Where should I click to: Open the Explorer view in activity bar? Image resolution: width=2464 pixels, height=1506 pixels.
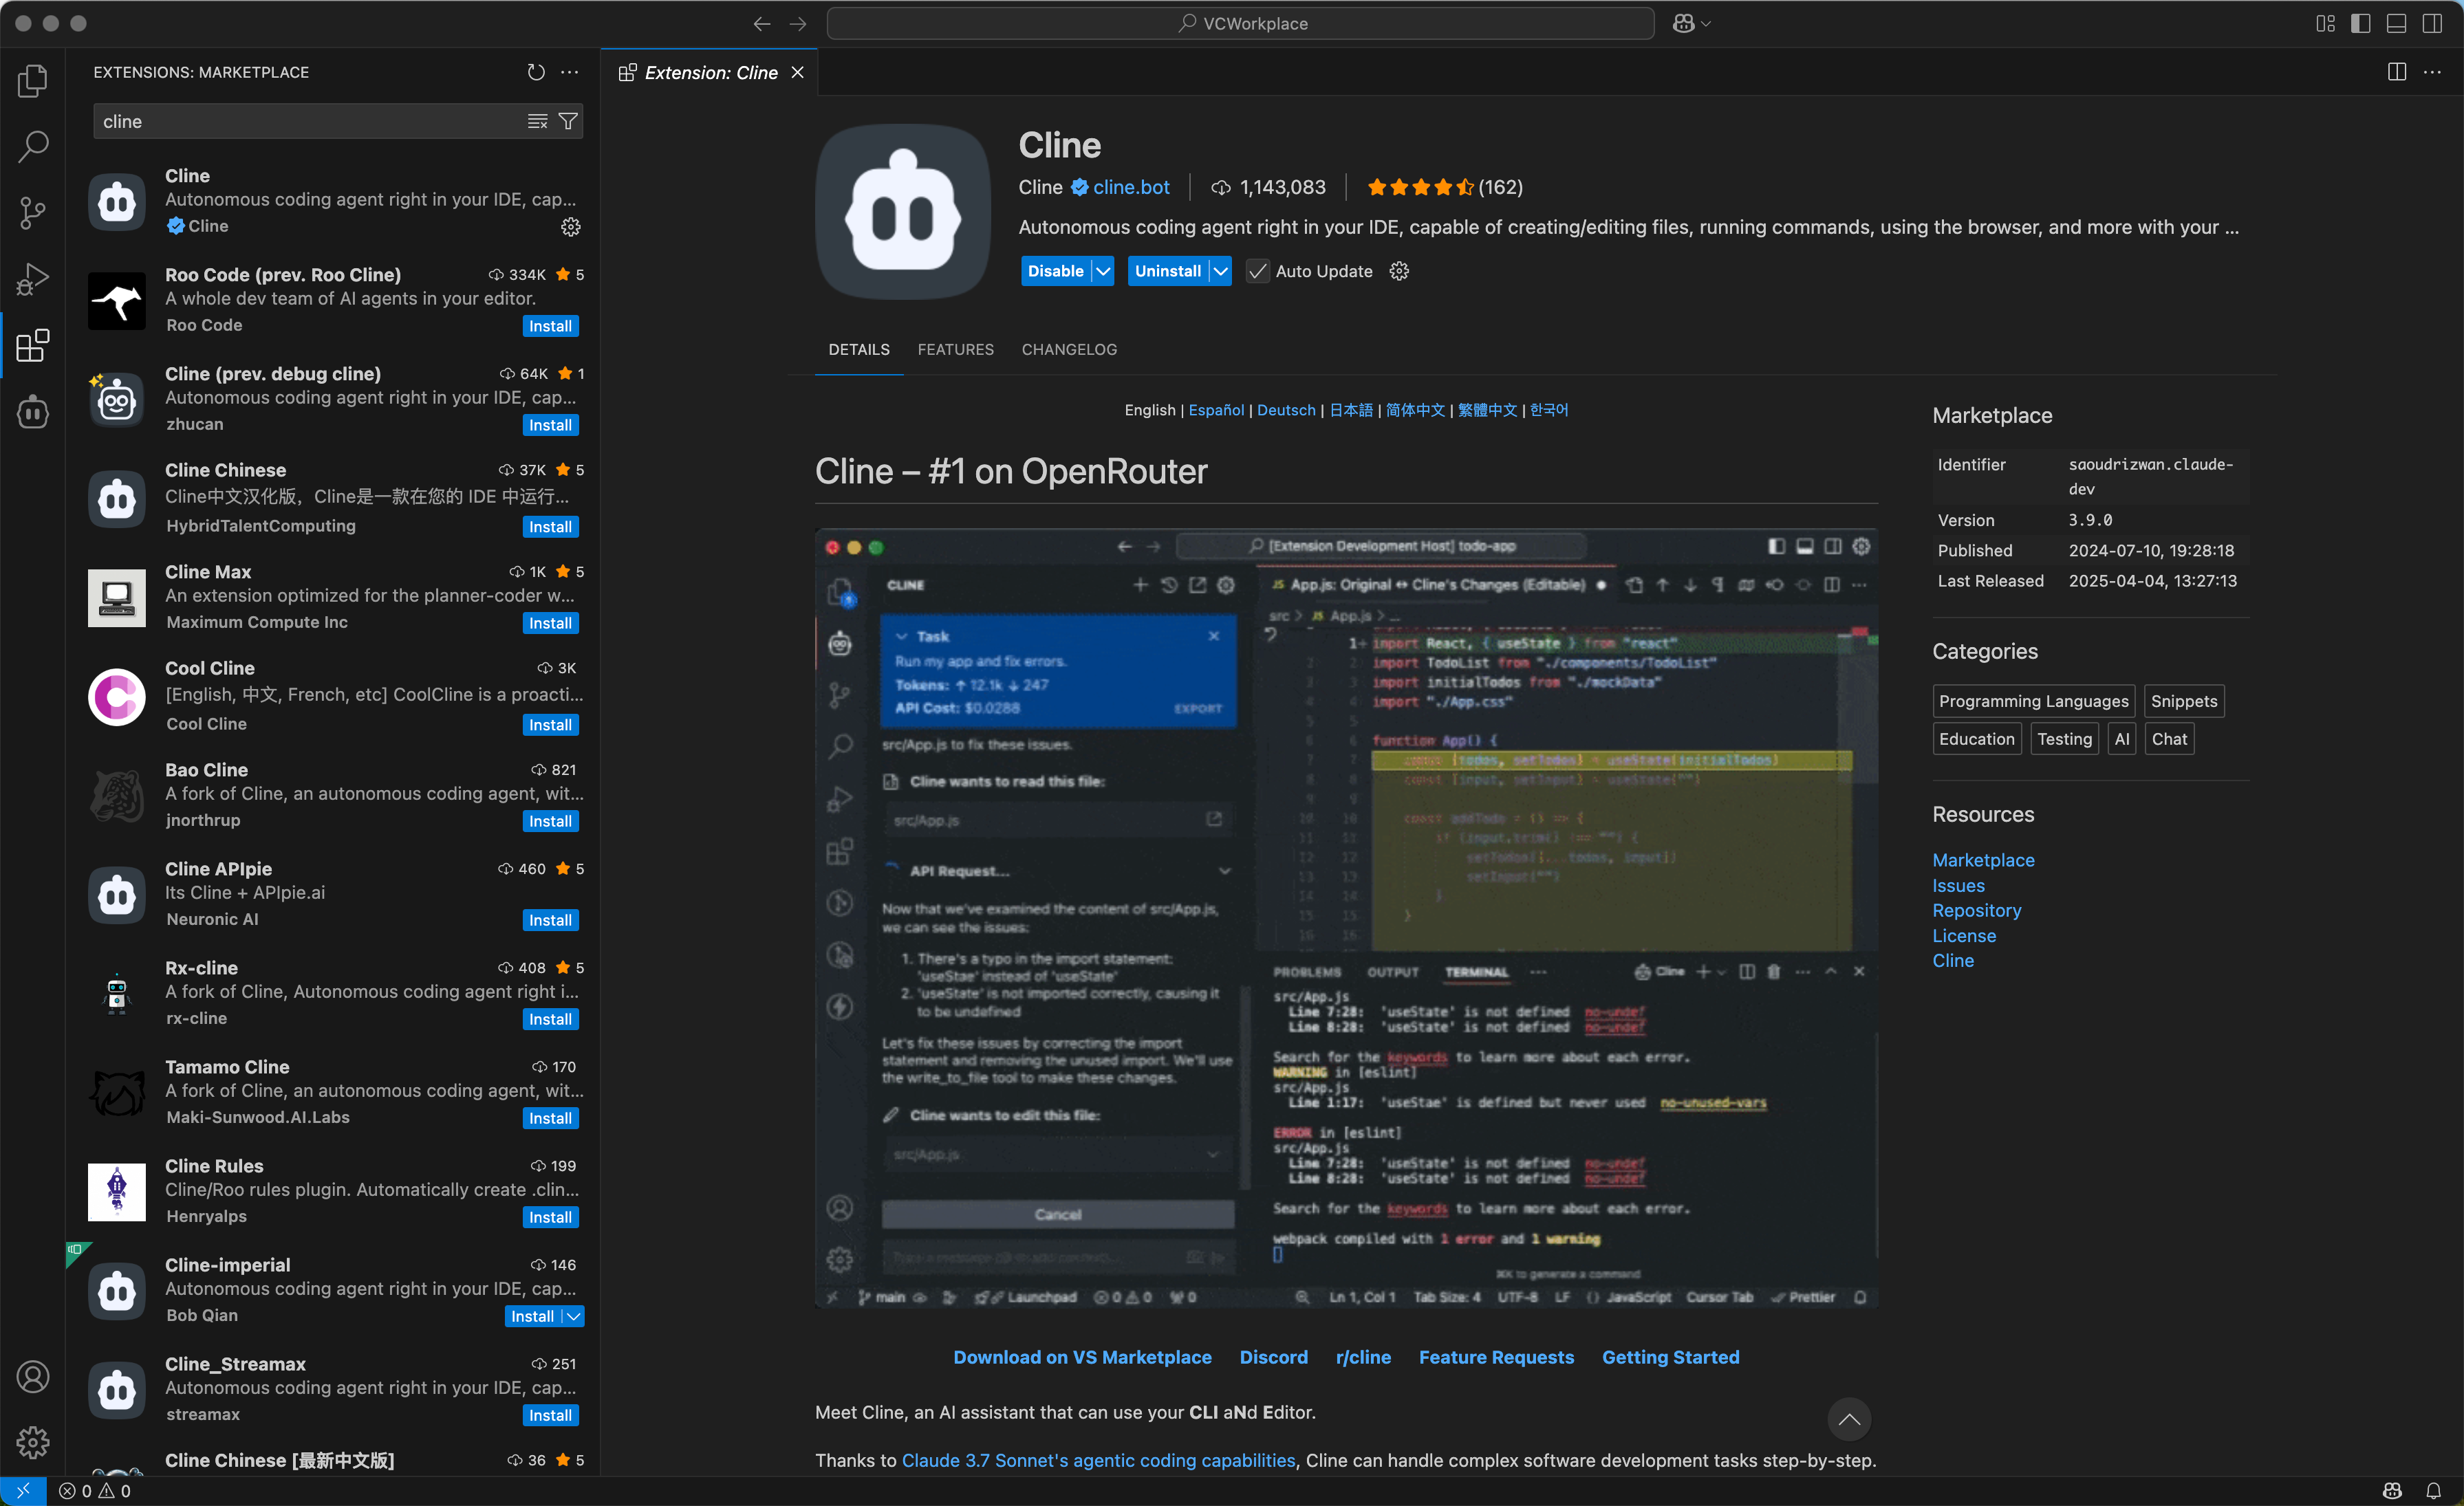click(32, 81)
